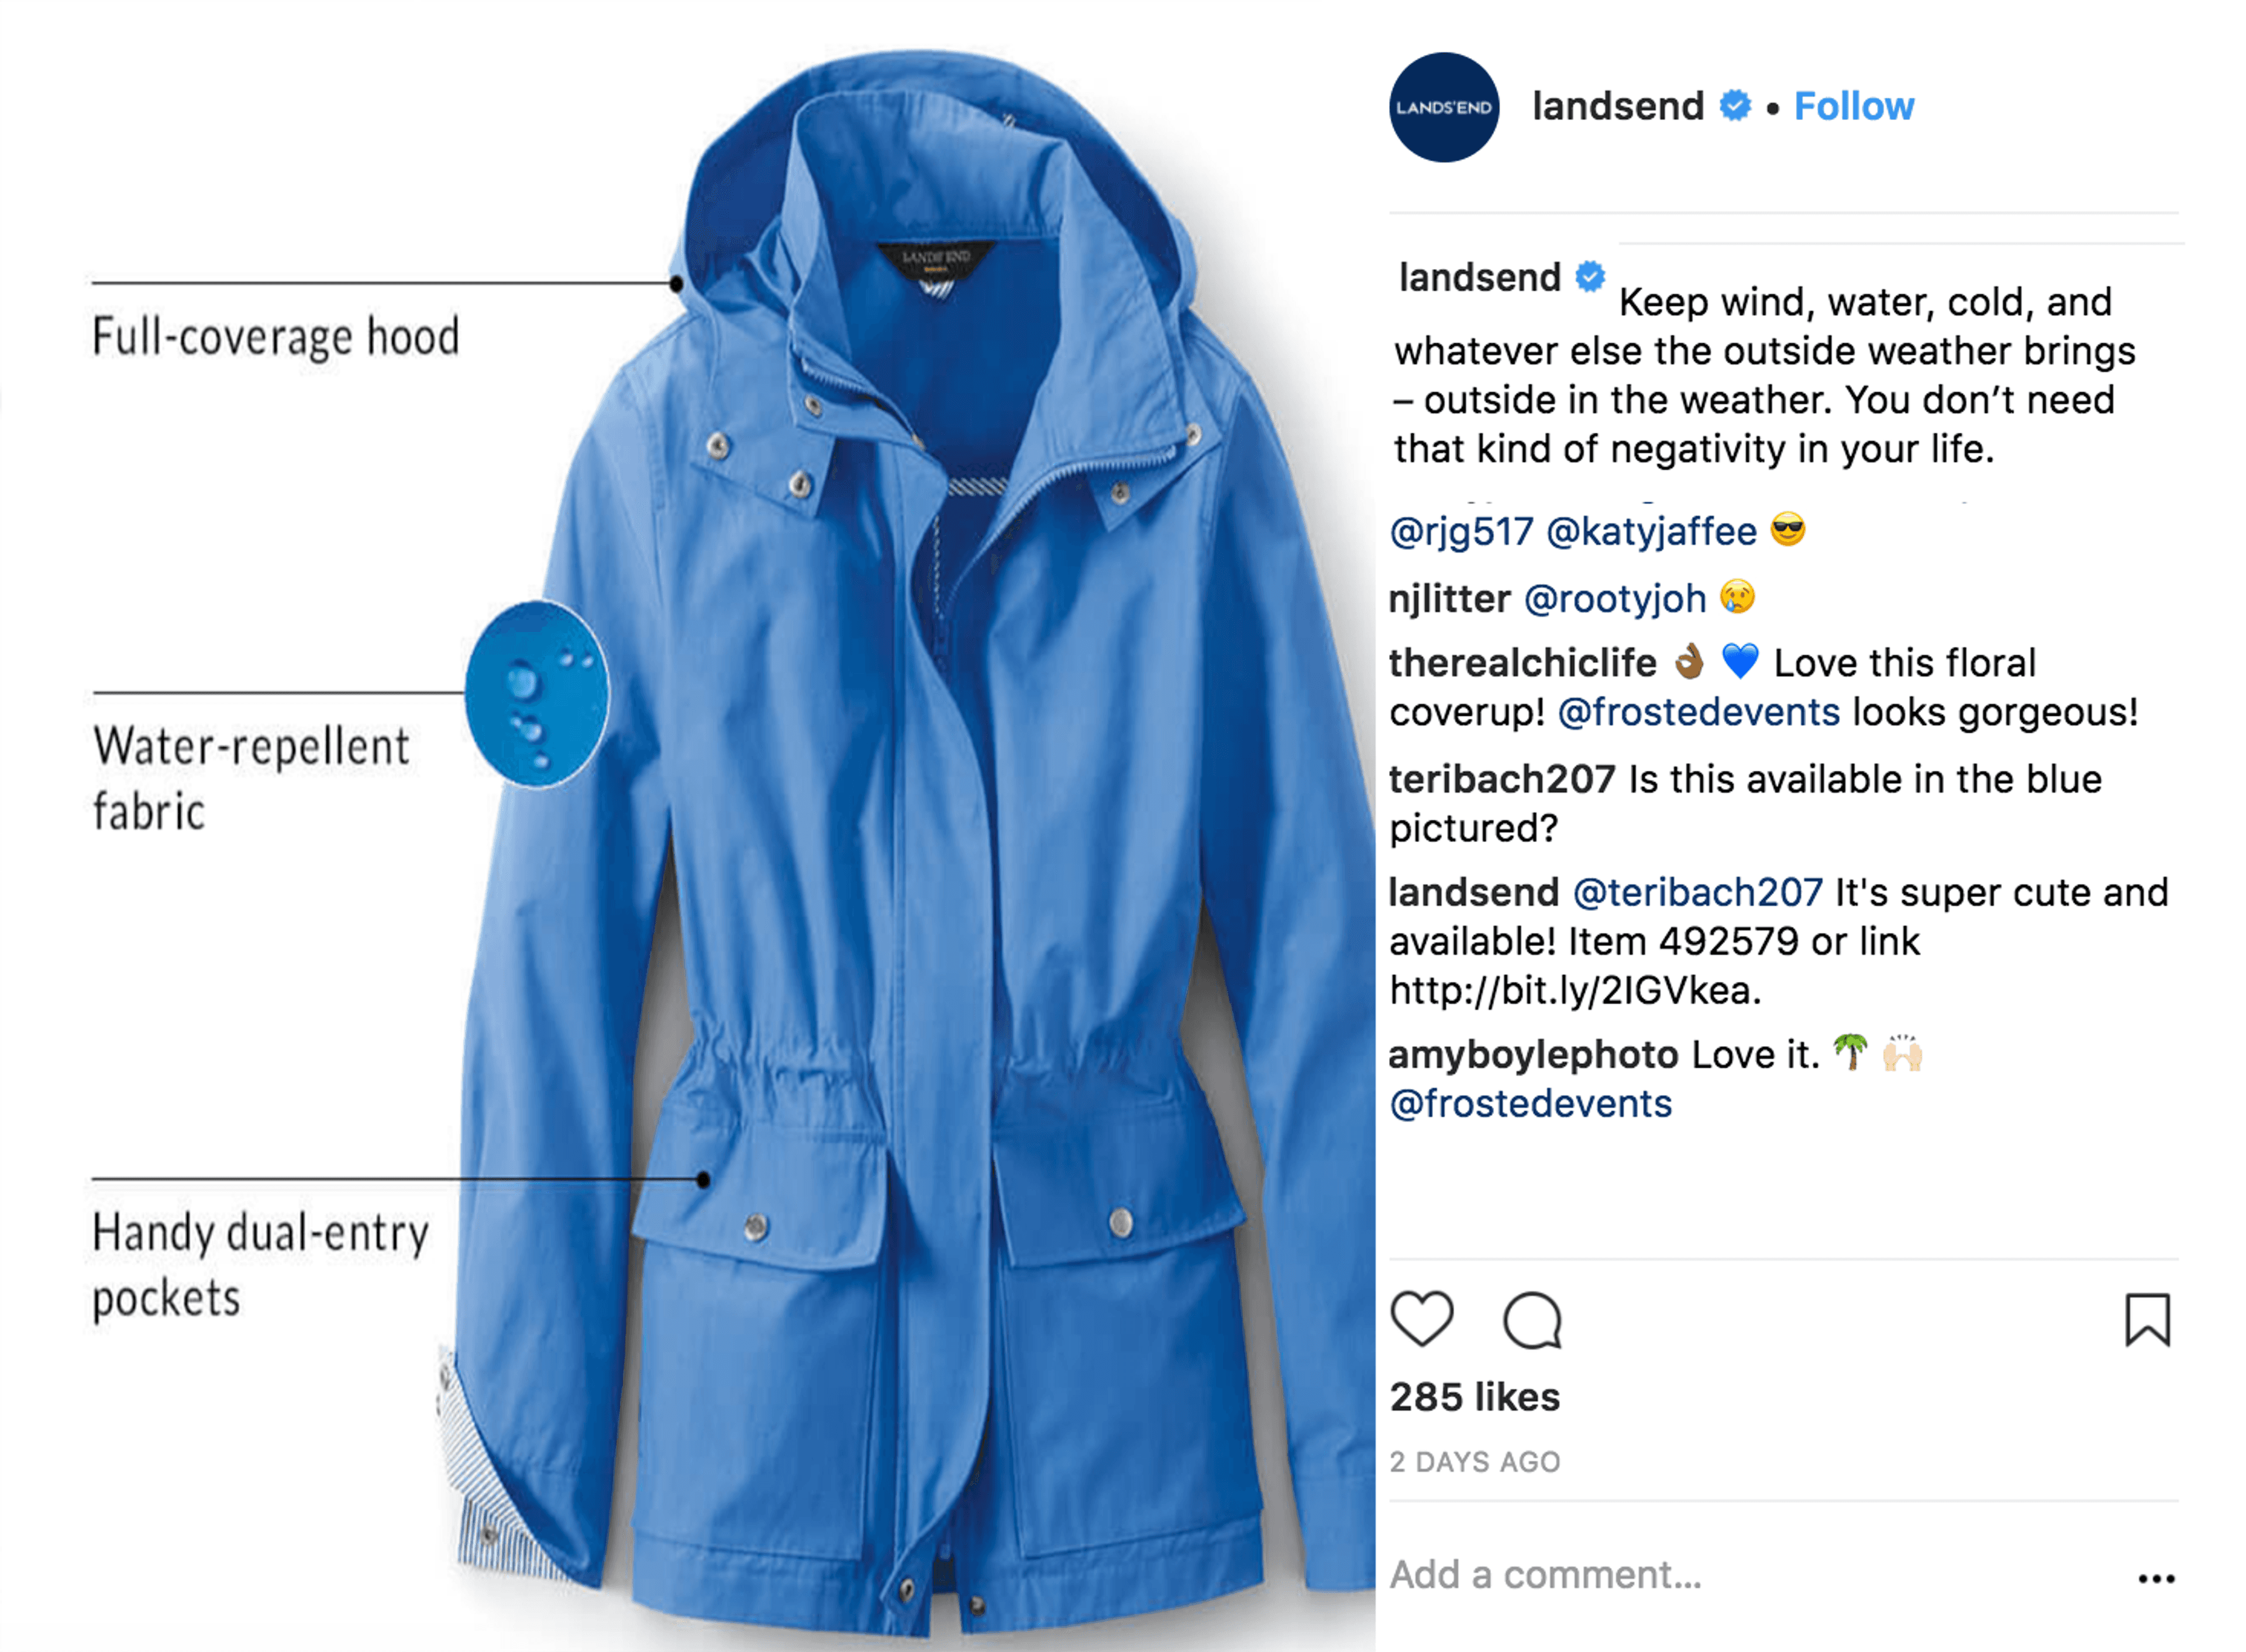The height and width of the screenshot is (1652, 2246).
Task: Click the verified badge beside header landsend
Action: [x=1735, y=105]
